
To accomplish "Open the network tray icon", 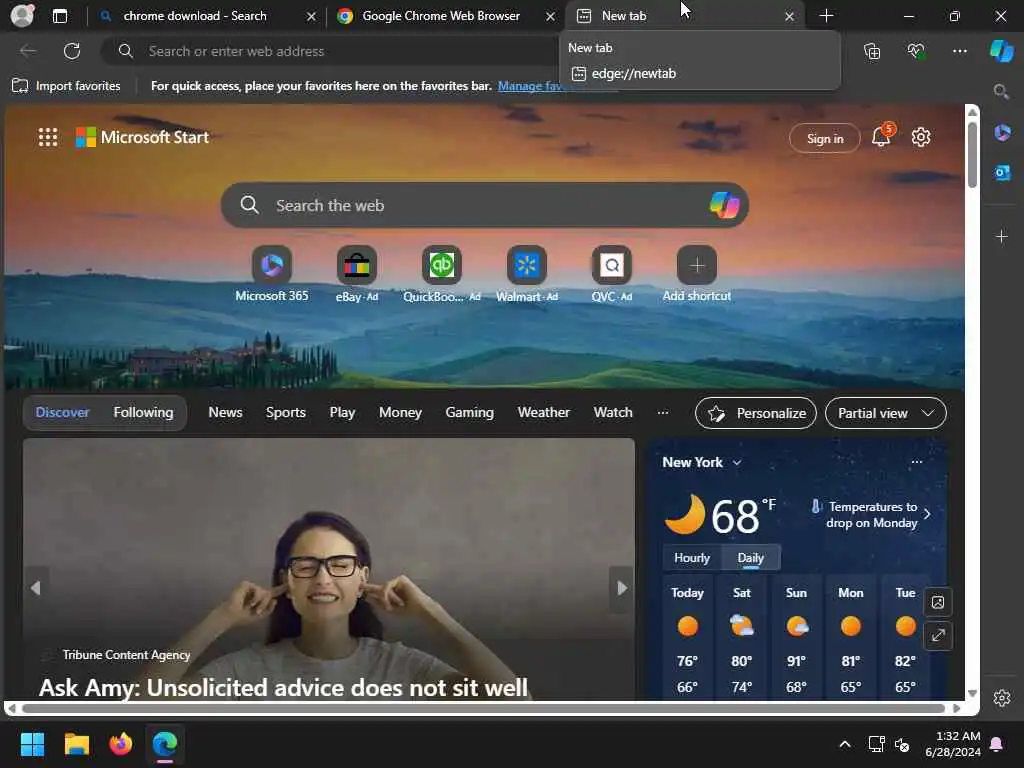I will point(876,744).
